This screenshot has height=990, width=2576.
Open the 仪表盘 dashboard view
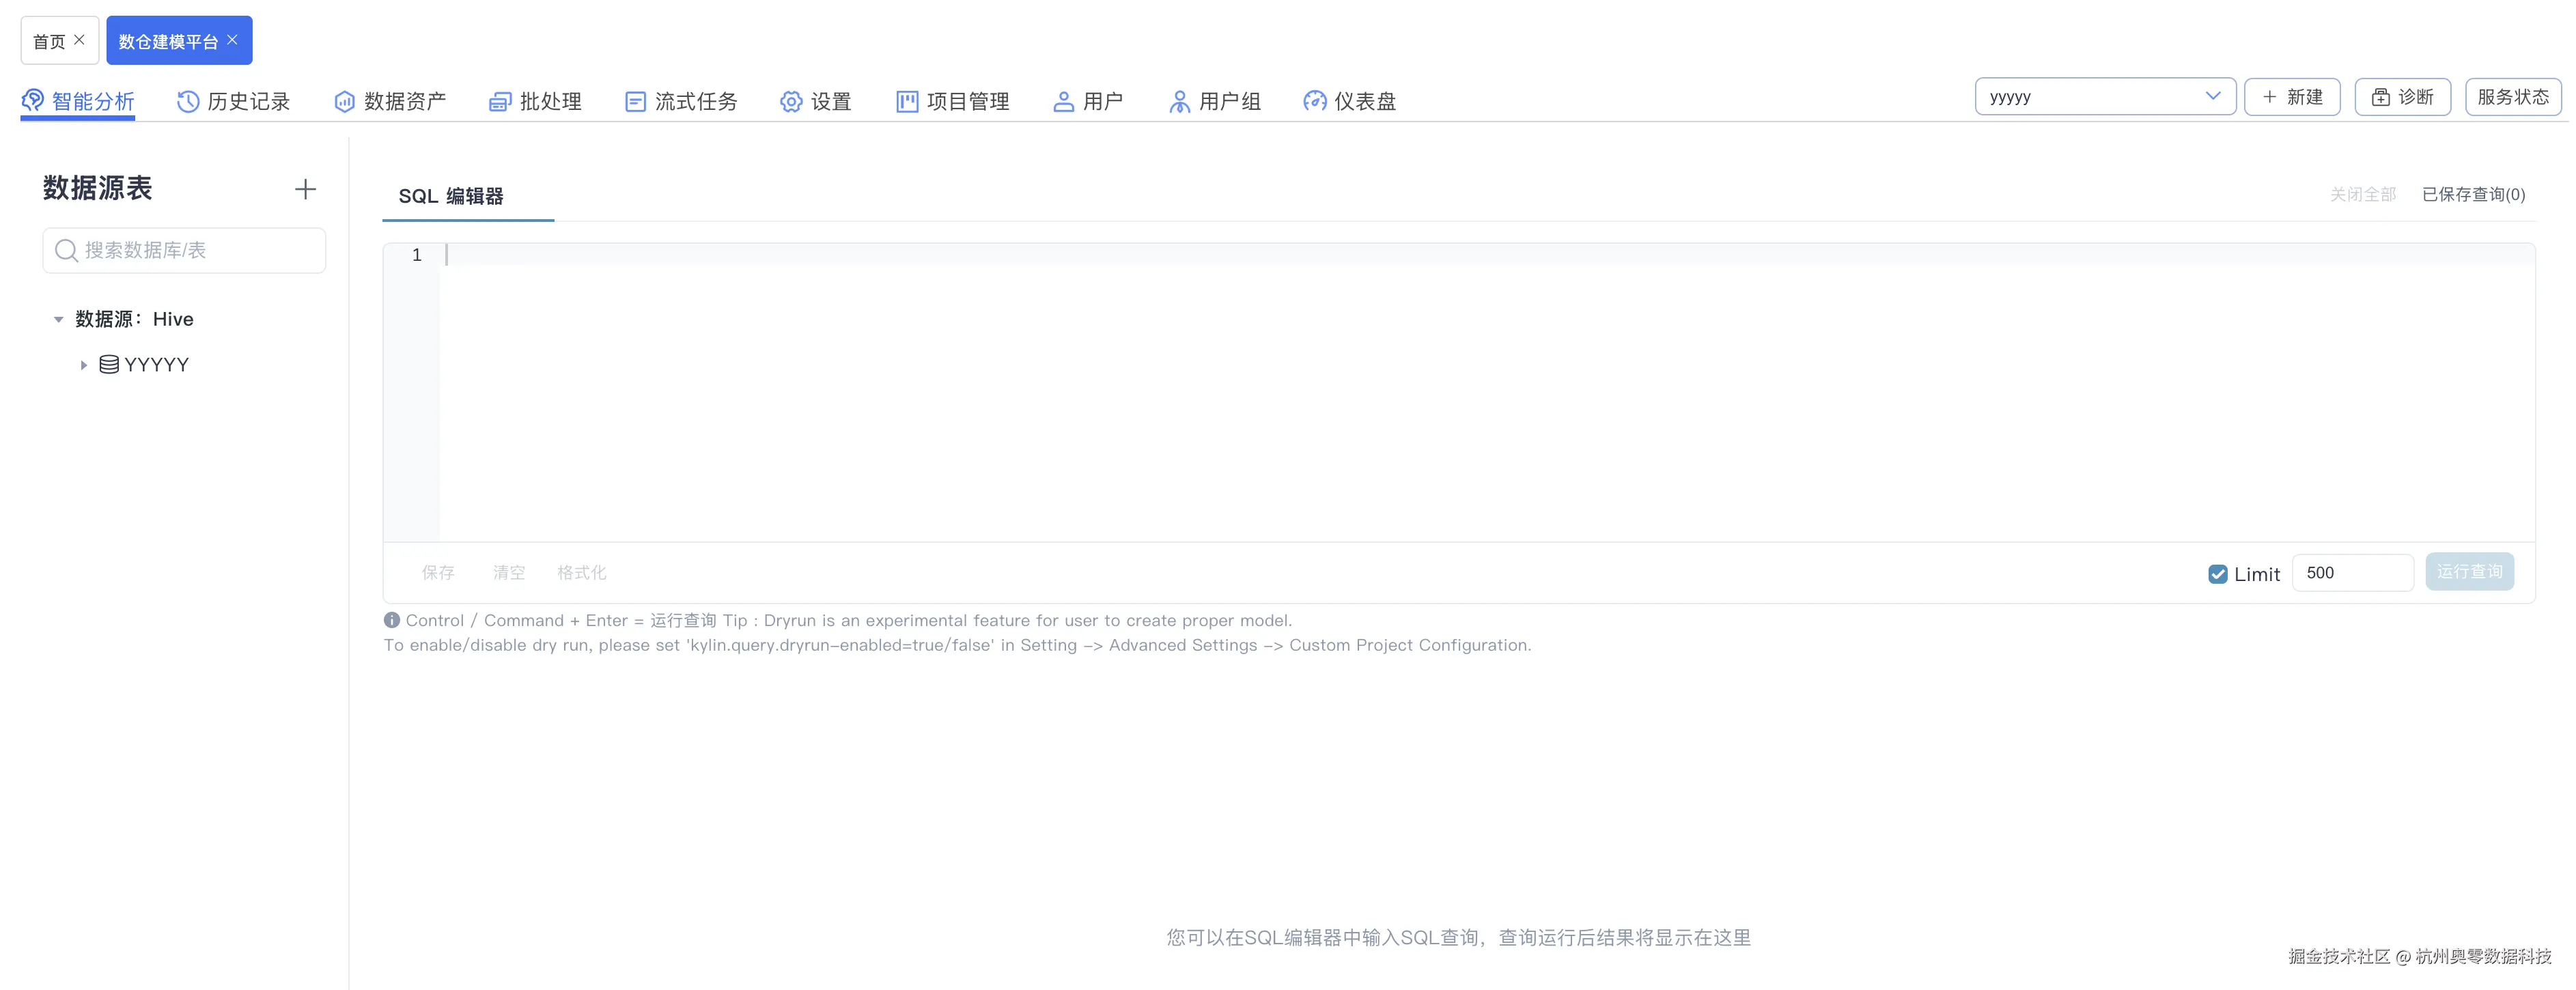tap(1348, 100)
